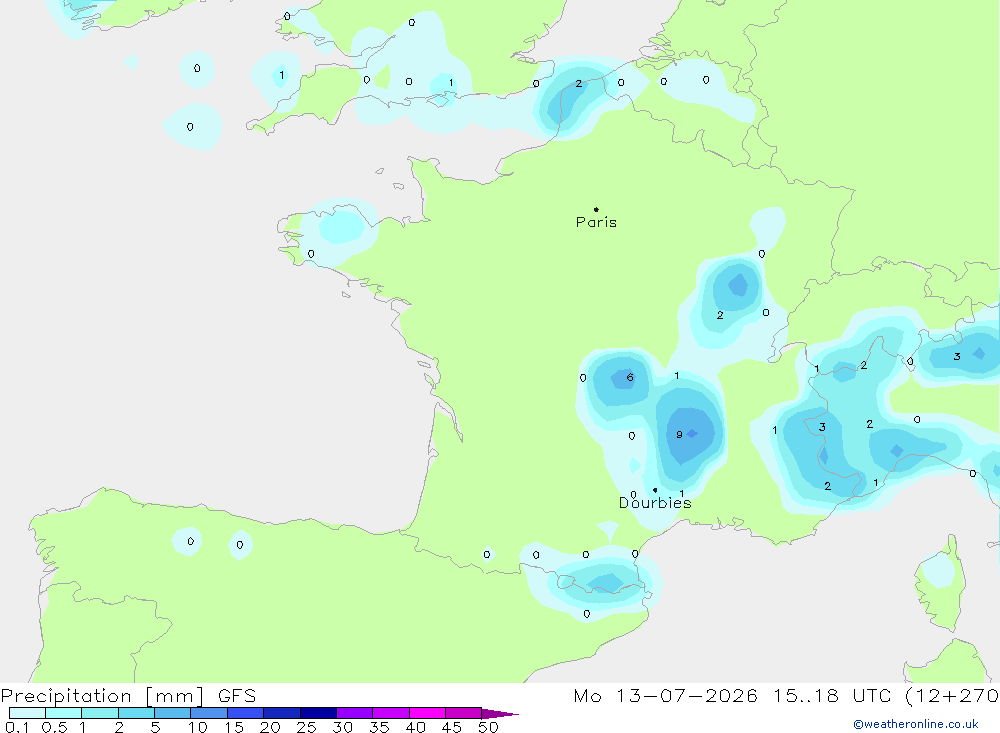Click the 2–5 mm legend swatch

click(x=136, y=713)
